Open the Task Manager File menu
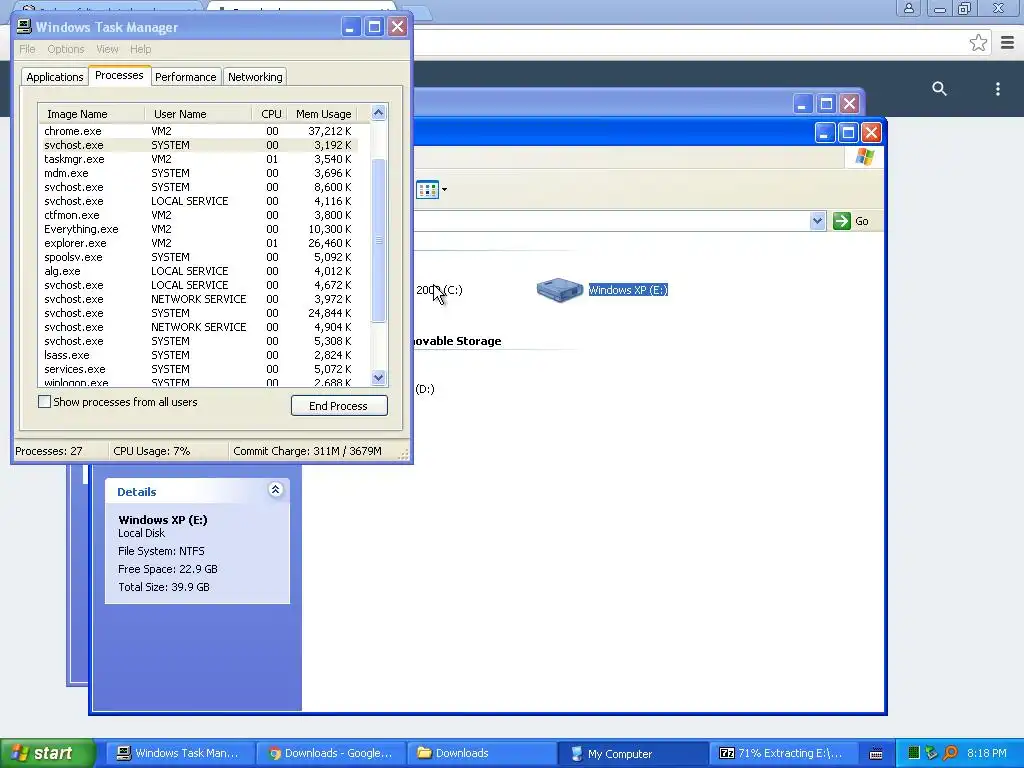1024x768 pixels. (x=27, y=49)
